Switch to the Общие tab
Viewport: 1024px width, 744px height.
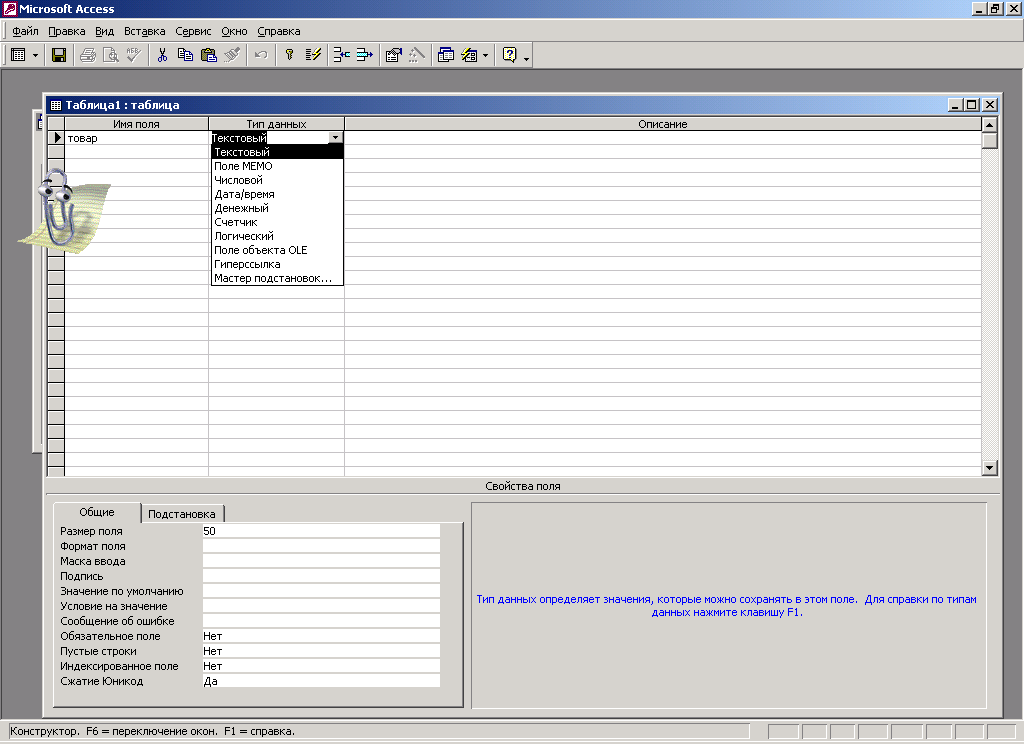97,512
